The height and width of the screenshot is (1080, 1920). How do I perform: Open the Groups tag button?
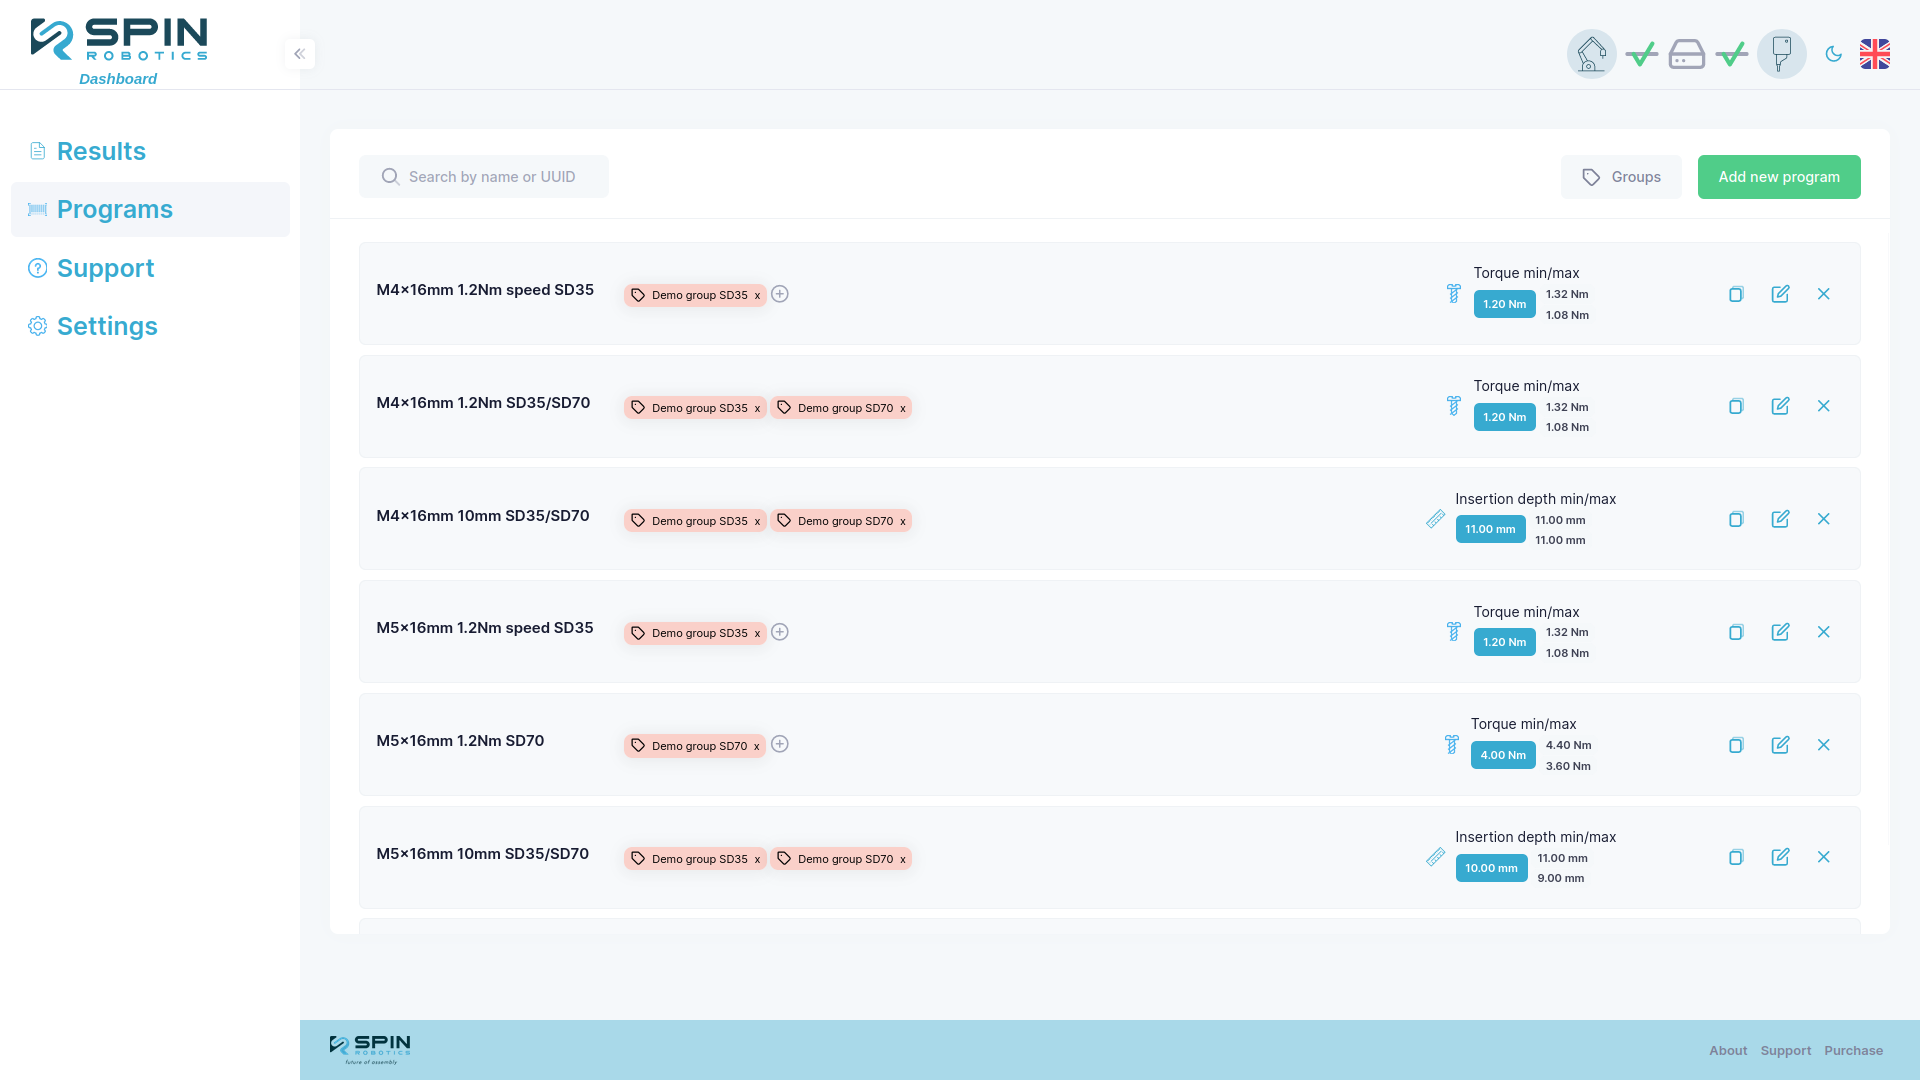[x=1620, y=177]
